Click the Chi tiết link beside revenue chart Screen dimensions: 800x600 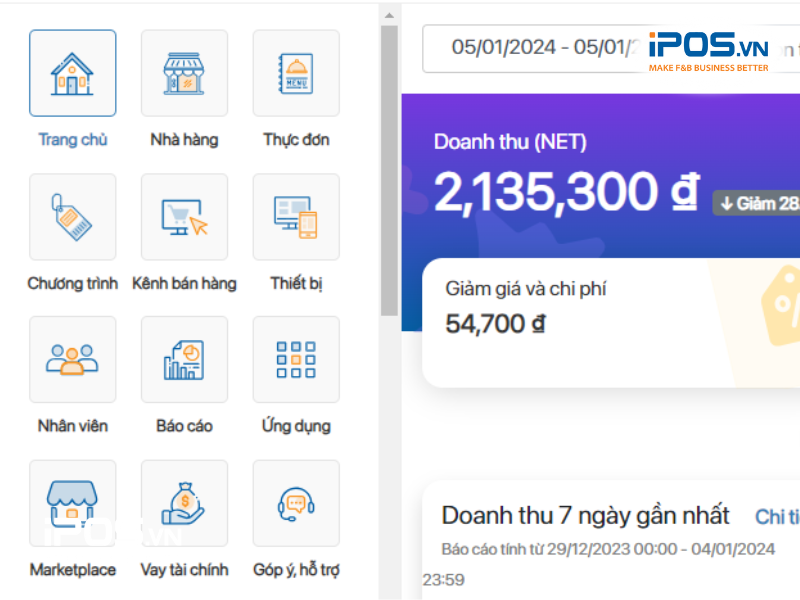pyautogui.click(x=777, y=516)
